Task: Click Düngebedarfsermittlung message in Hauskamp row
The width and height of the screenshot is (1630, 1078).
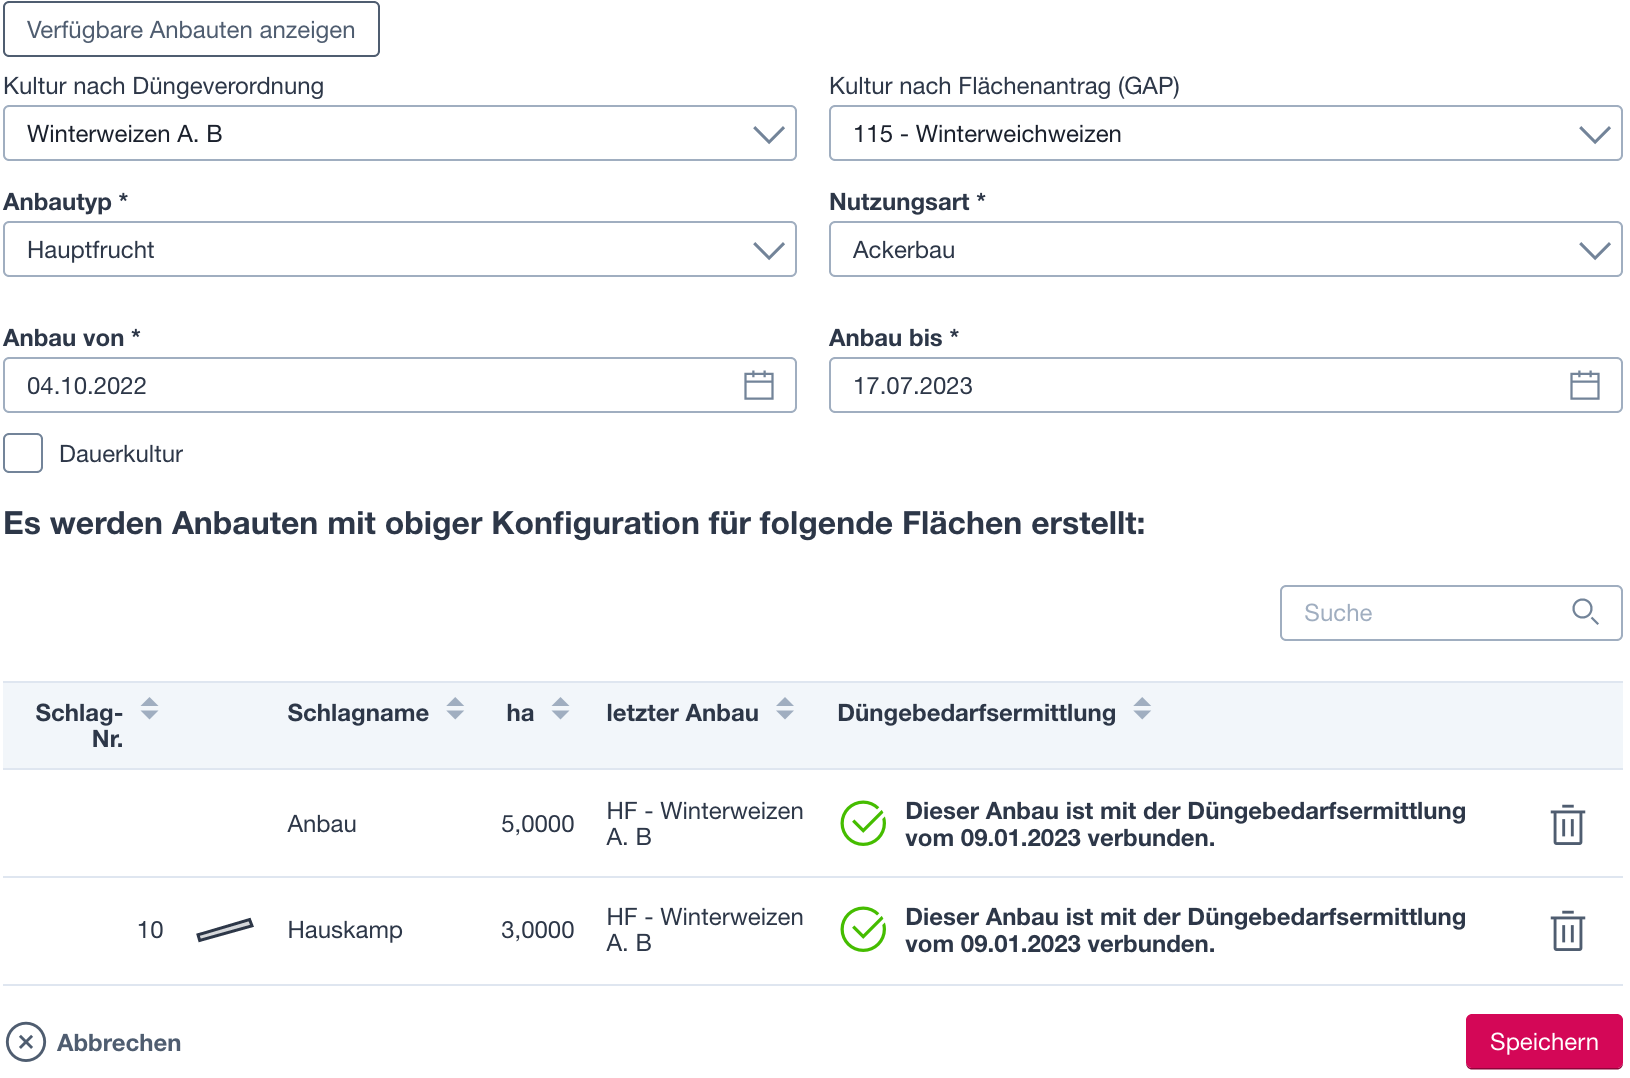Action: [1185, 930]
